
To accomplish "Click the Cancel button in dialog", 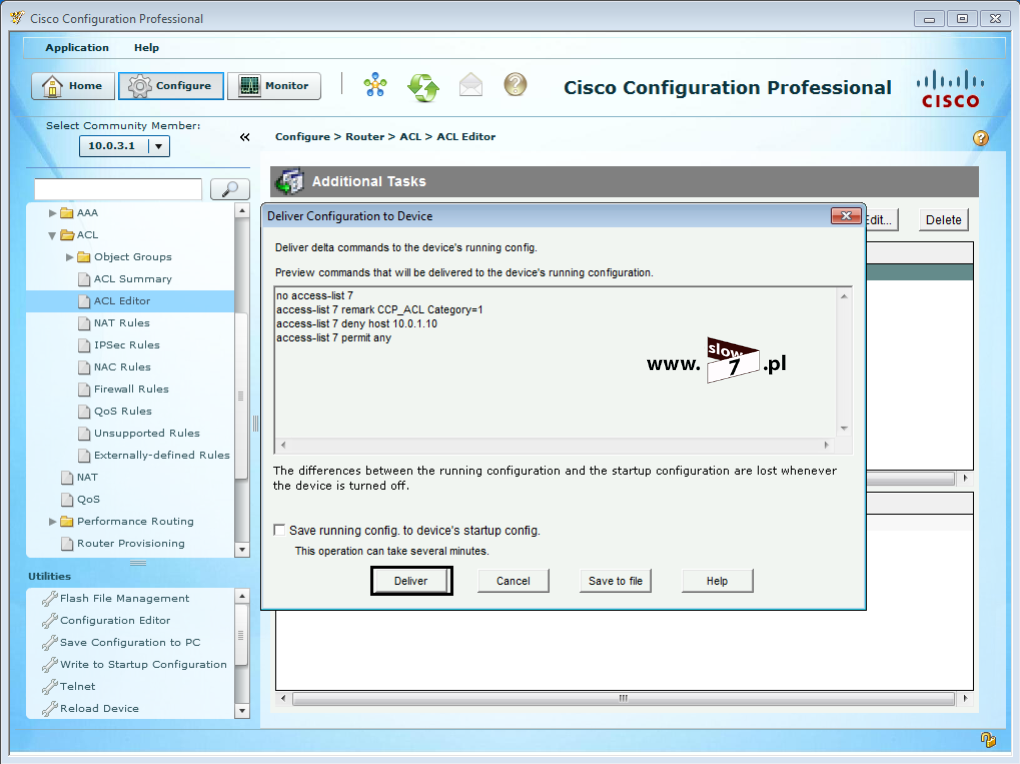I will tap(513, 581).
